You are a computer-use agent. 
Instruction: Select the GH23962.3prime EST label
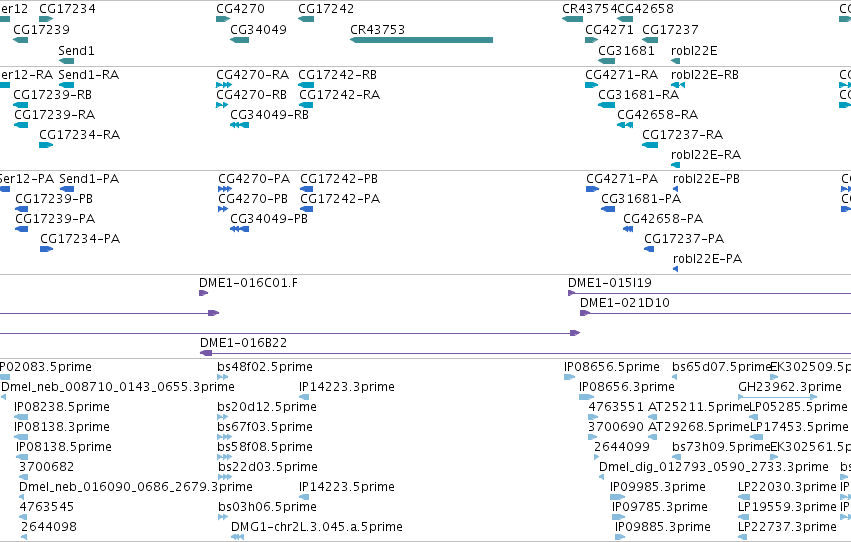[x=790, y=387]
